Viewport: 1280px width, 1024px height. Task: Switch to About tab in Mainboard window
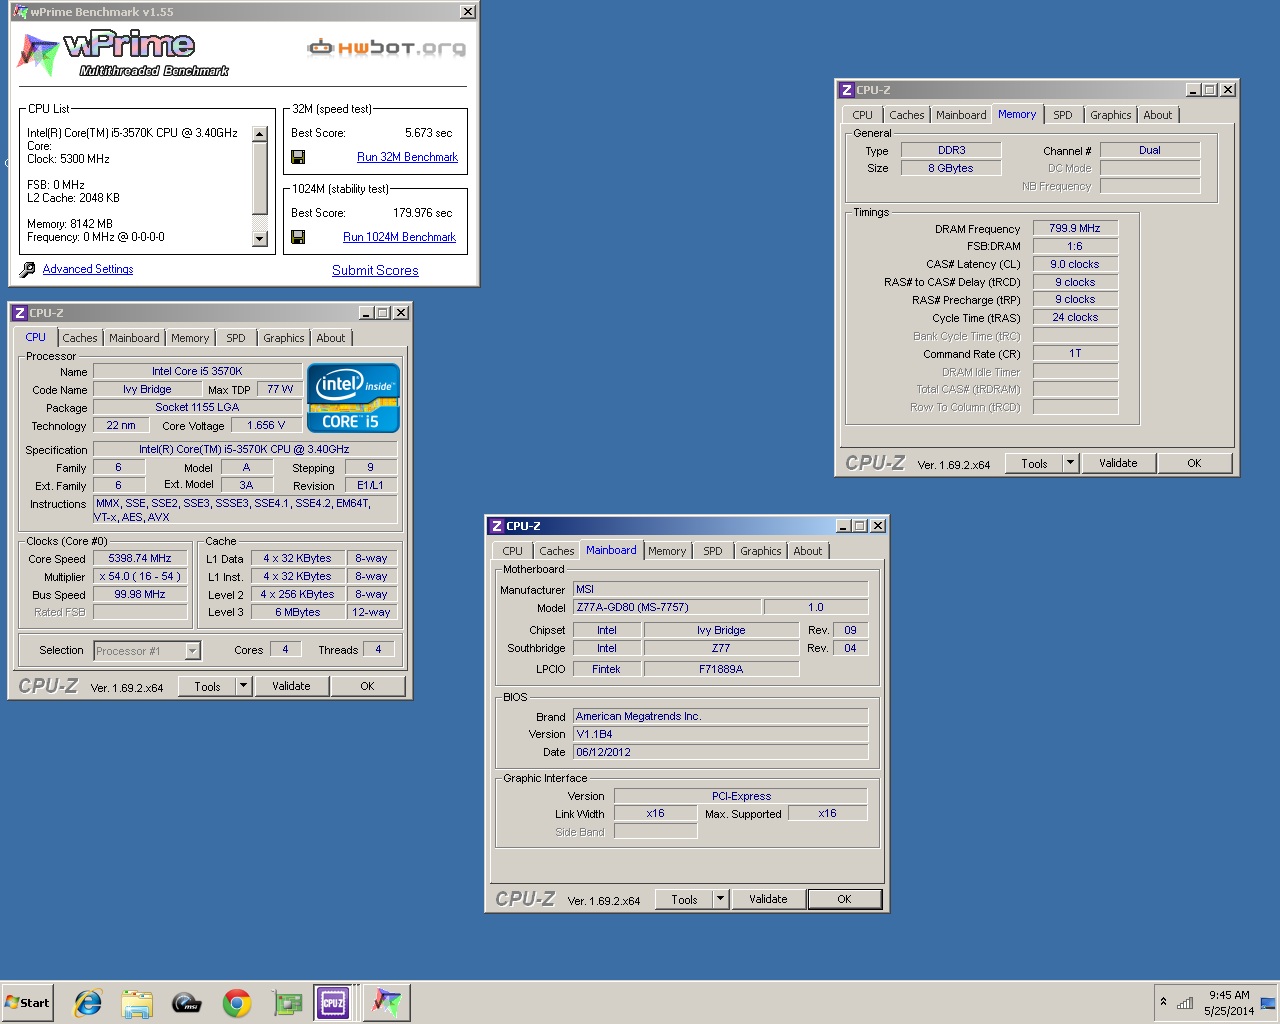[808, 551]
